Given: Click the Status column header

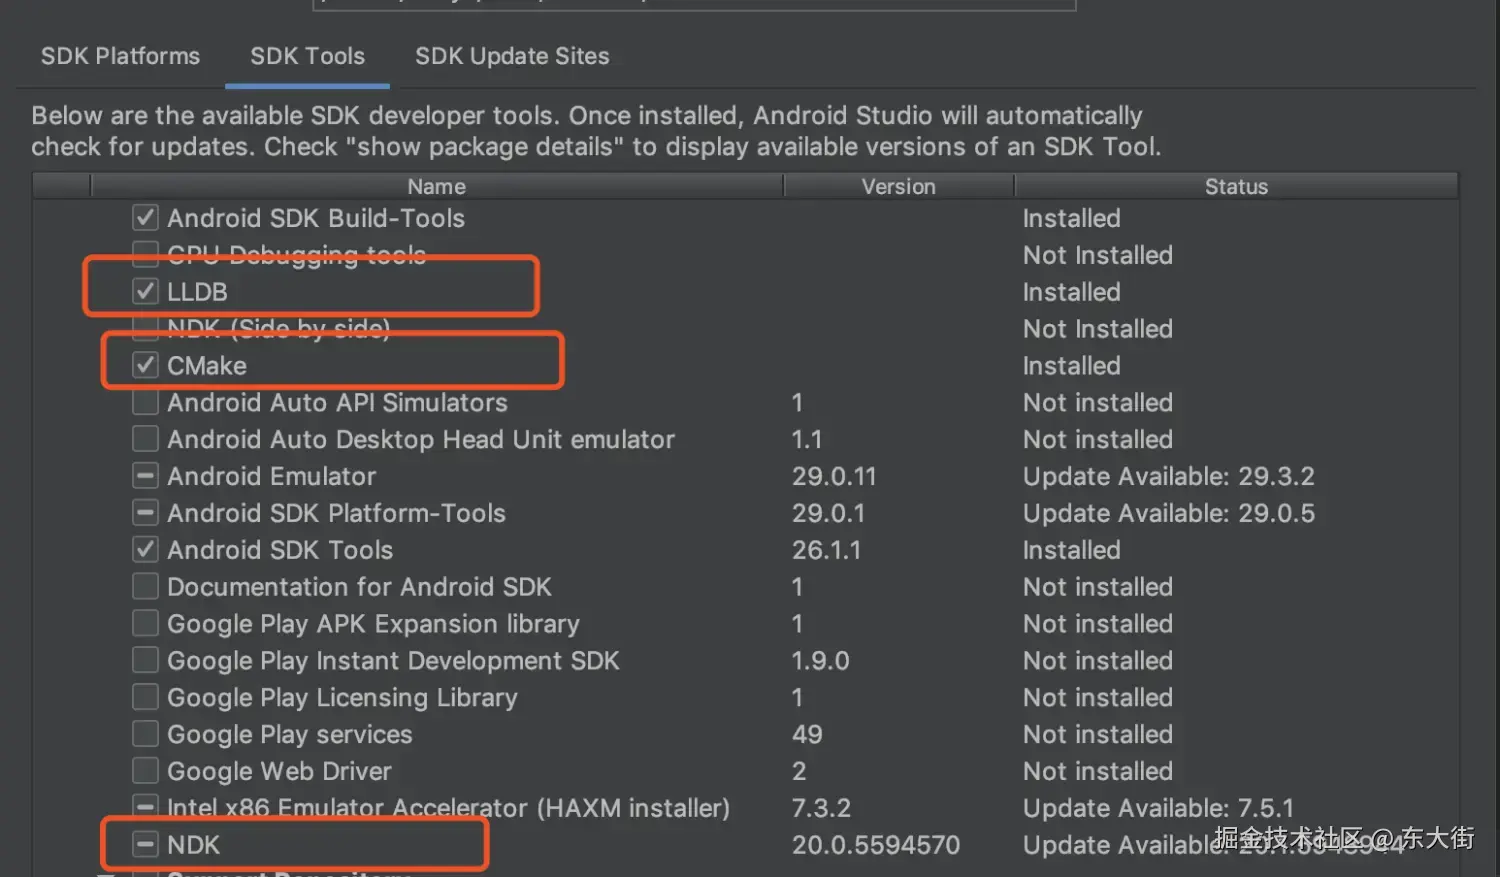Looking at the screenshot, I should pyautogui.click(x=1236, y=187).
